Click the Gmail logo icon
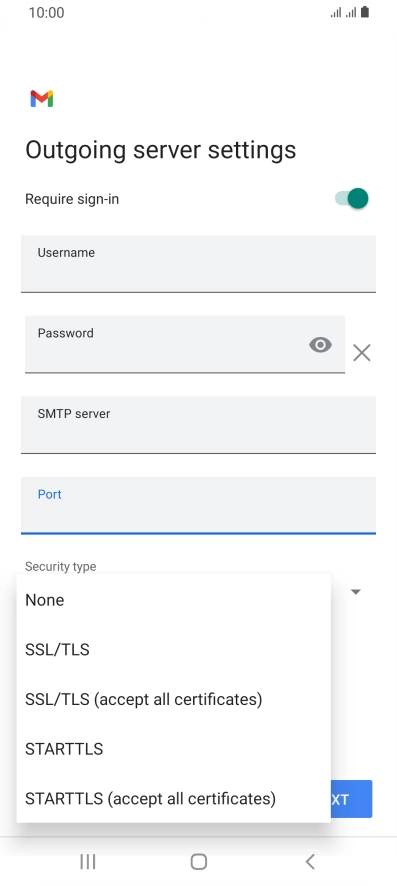The height and width of the screenshot is (886, 397). 42,99
